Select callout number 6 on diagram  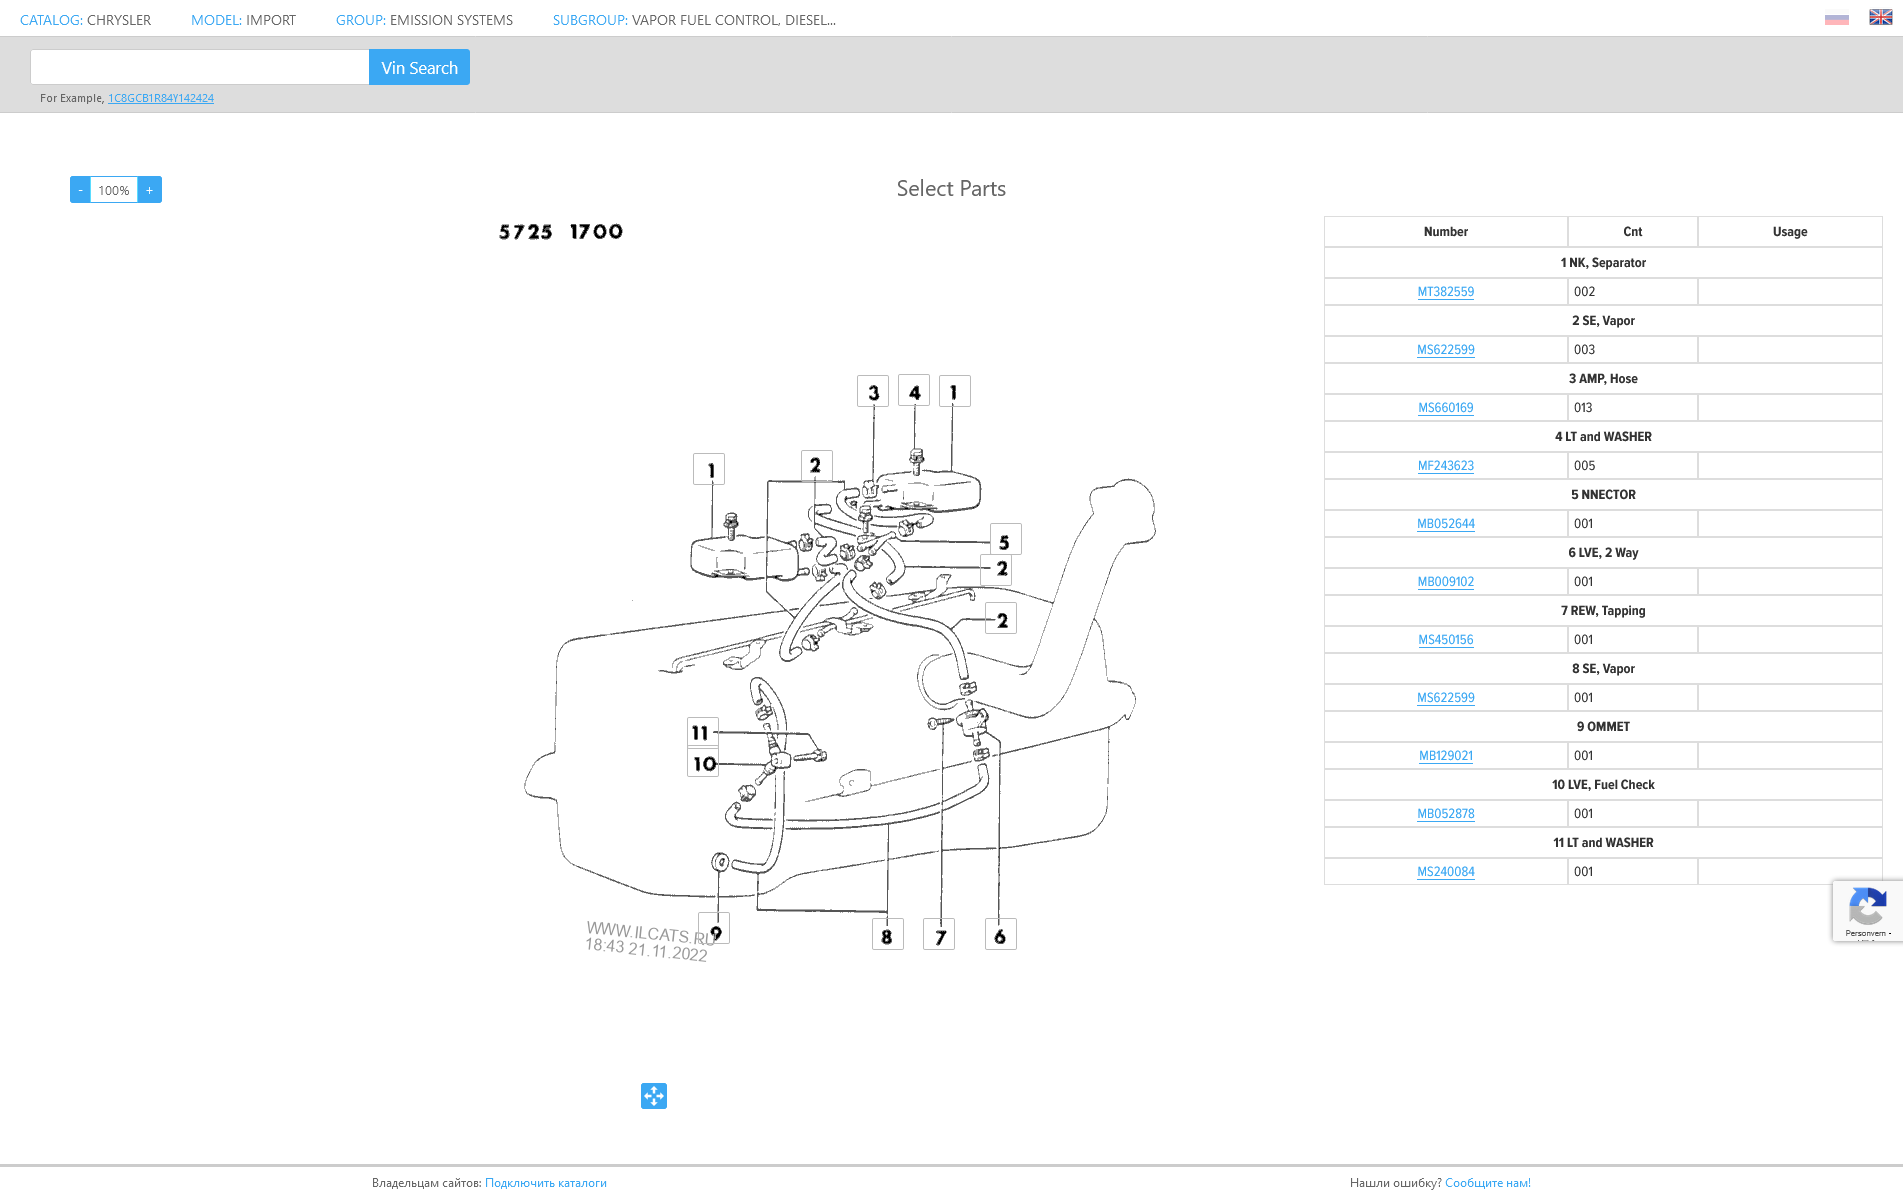(x=1000, y=935)
